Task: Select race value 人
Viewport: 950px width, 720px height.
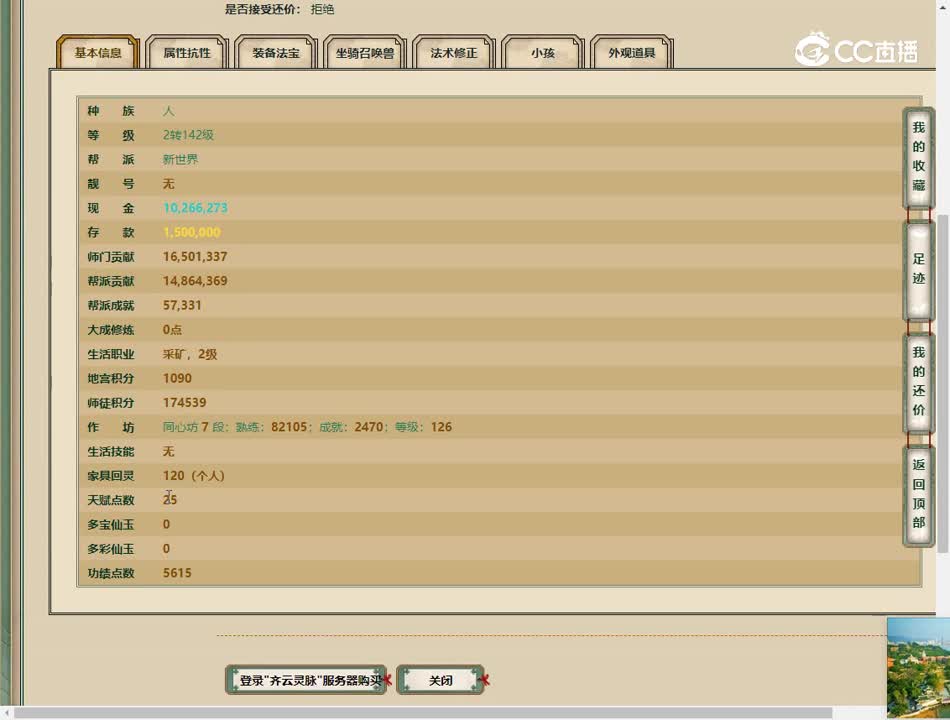Action: pos(168,111)
